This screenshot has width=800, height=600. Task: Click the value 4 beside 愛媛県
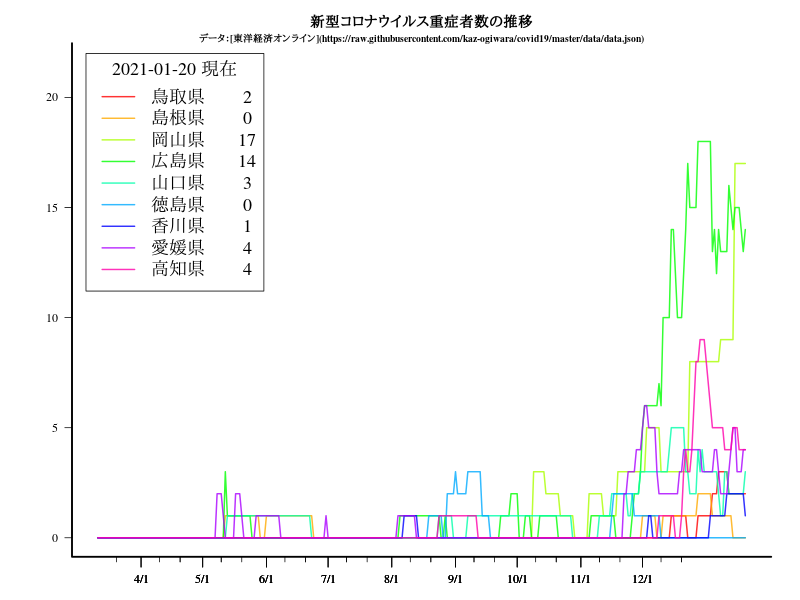[247, 248]
